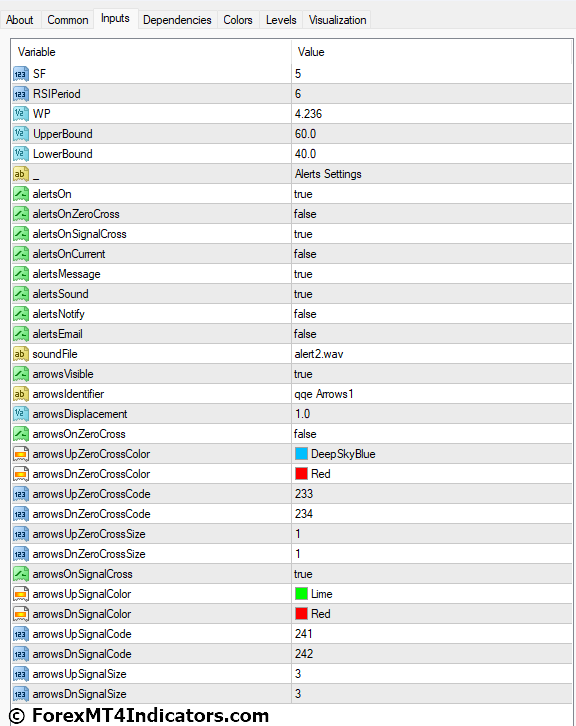Click the integer icon beside SF
576x726 pixels.
[21, 74]
